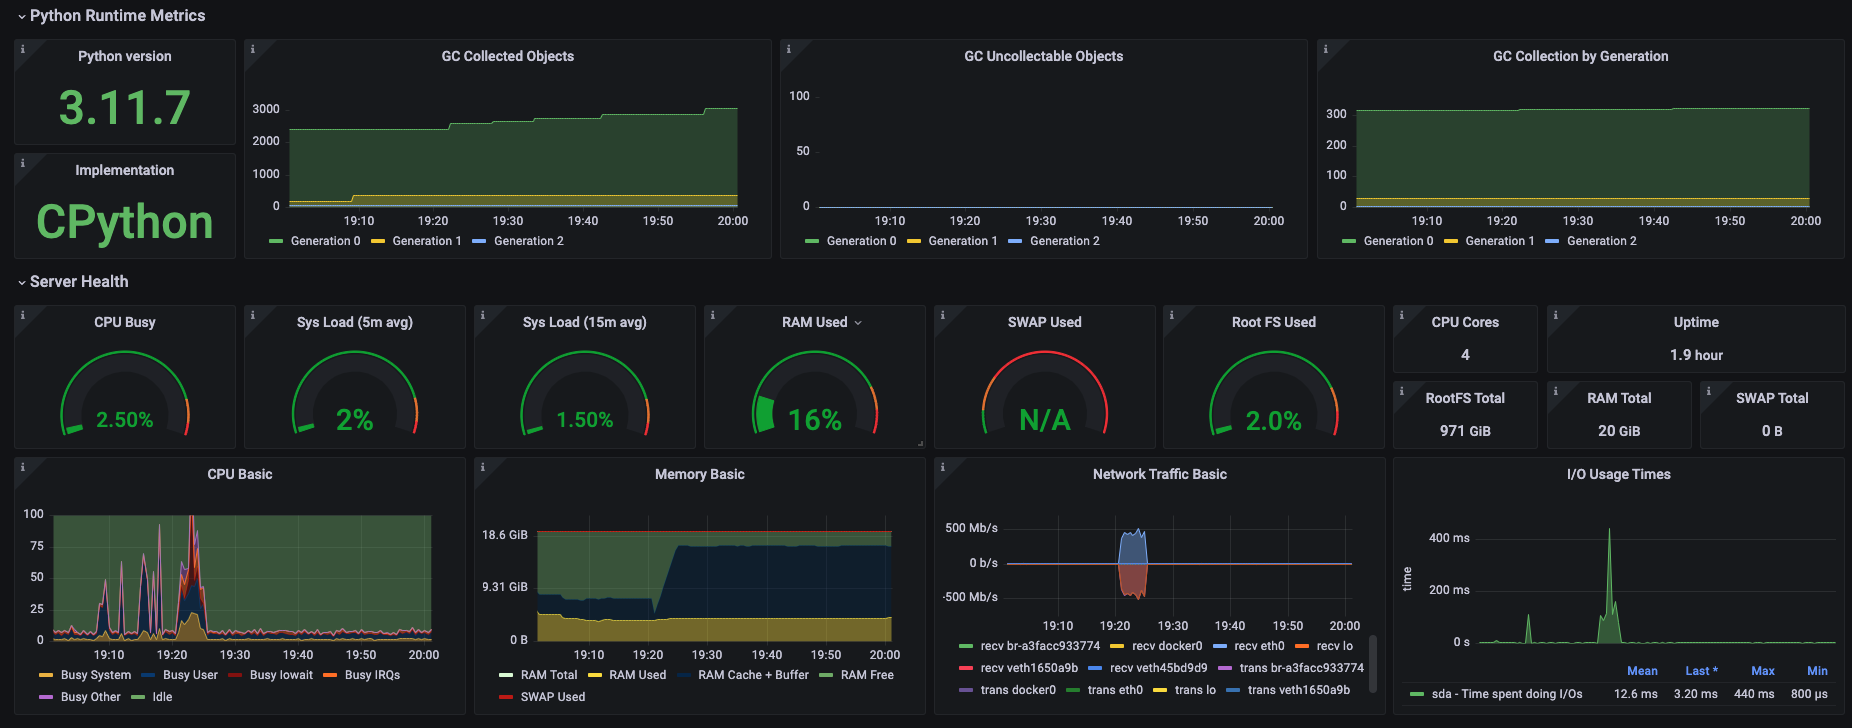The width and height of the screenshot is (1852, 728).
Task: Click info icon on Network Traffic Basic panel
Action: pyautogui.click(x=942, y=467)
